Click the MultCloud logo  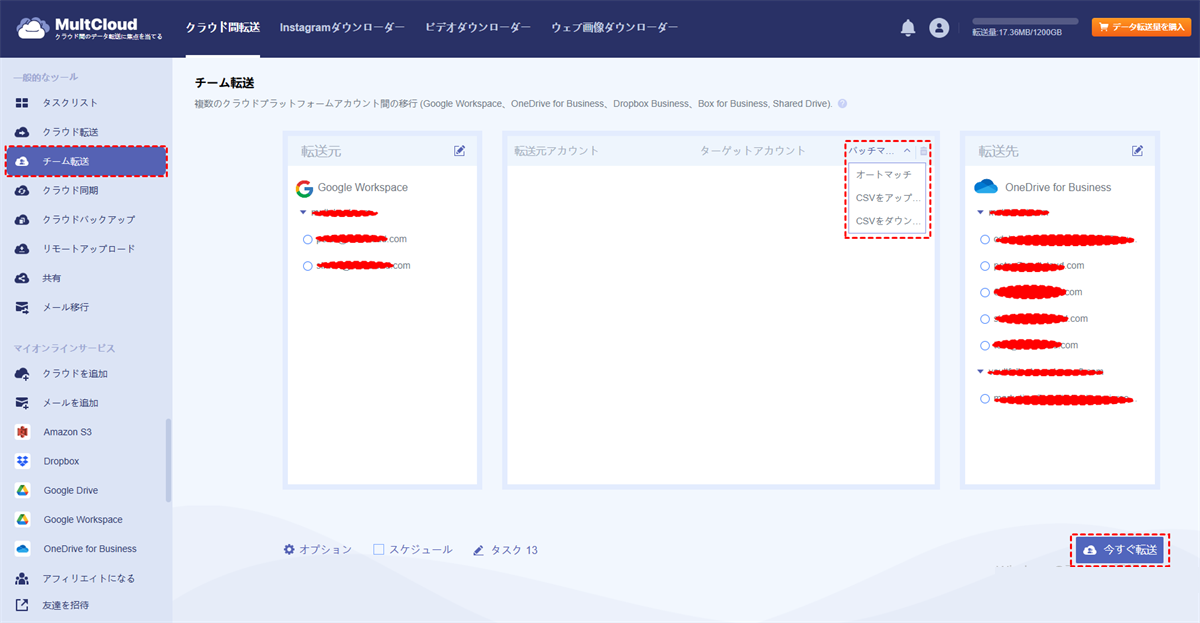tap(89, 28)
